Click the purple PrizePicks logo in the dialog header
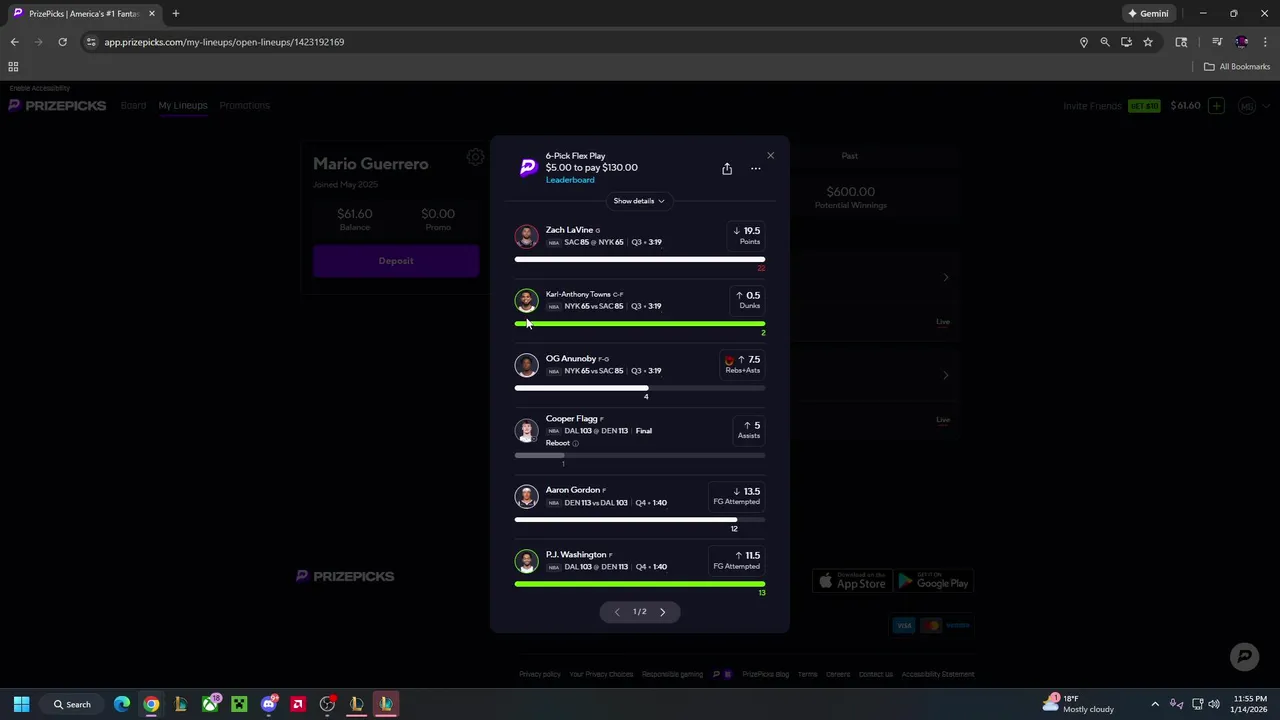Screen dimensions: 1280x720 click(x=528, y=168)
